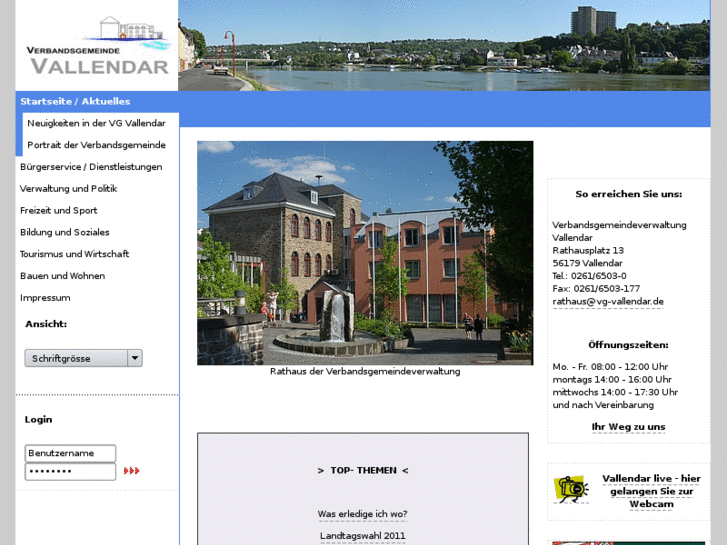727x545 pixels.
Task: Click the Benutzername input field
Action: tap(70, 454)
